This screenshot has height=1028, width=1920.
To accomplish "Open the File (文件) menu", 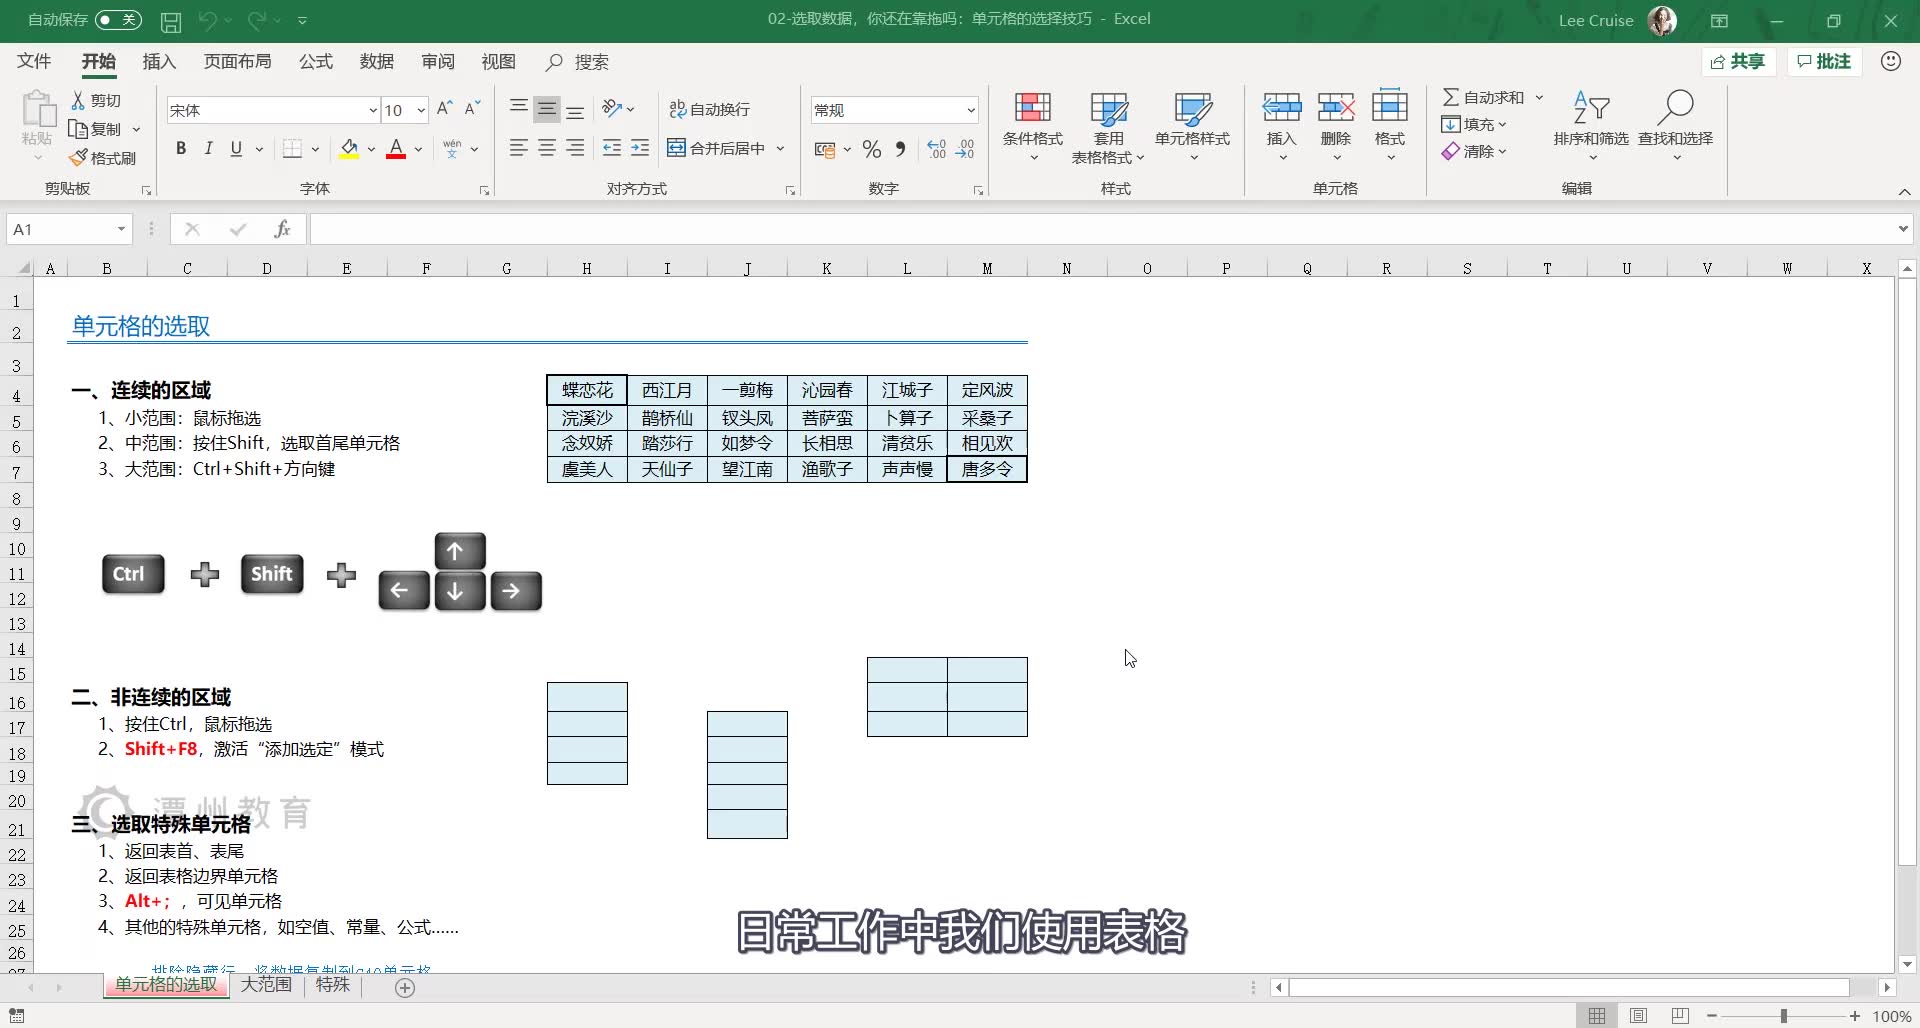I will (34, 62).
